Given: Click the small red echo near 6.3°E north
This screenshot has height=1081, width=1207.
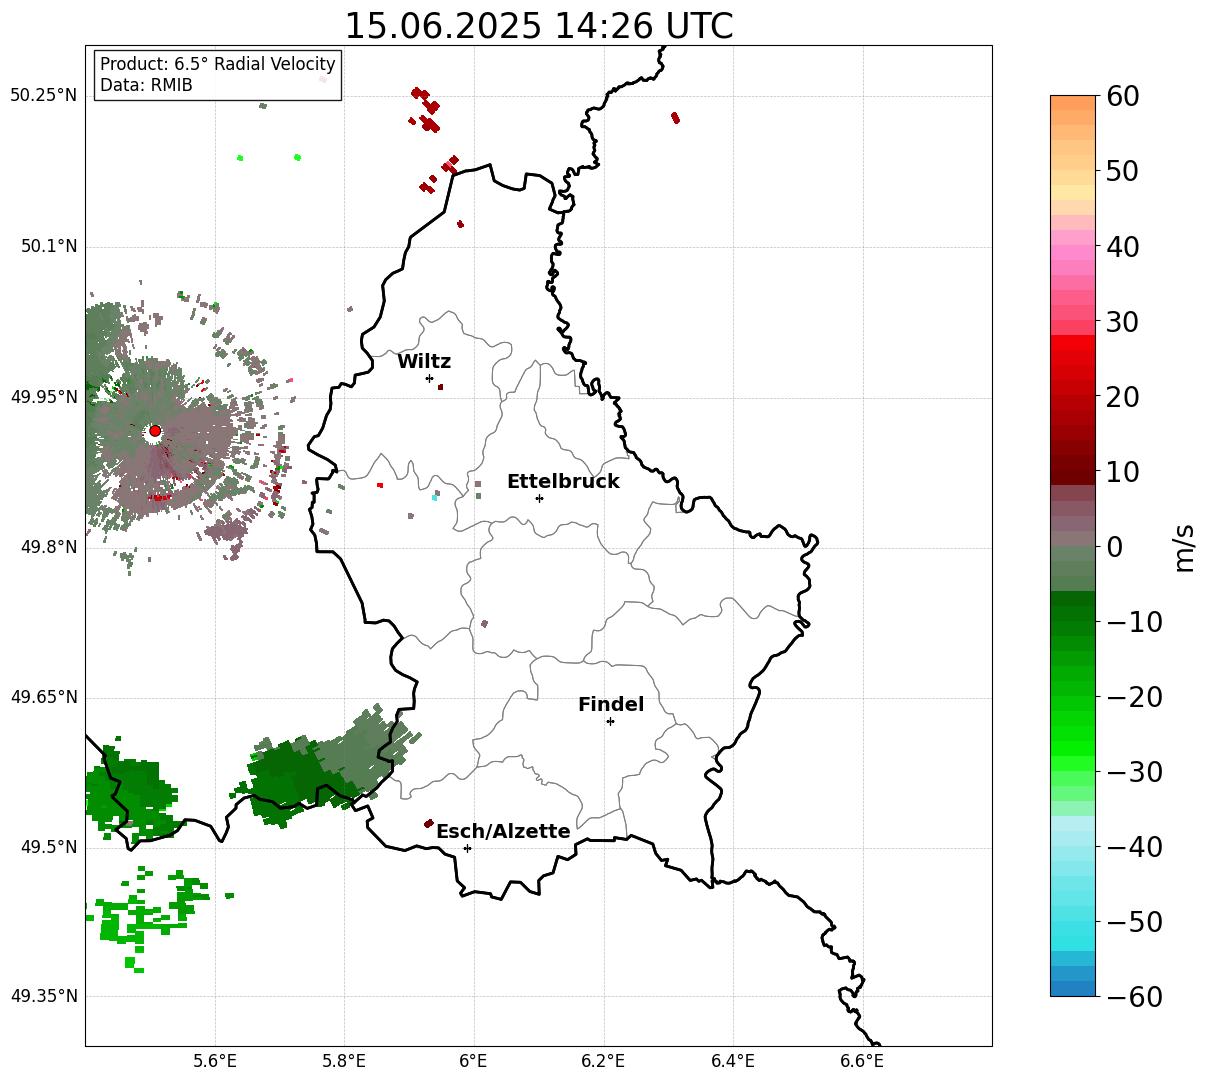Looking at the screenshot, I should pyautogui.click(x=676, y=118).
